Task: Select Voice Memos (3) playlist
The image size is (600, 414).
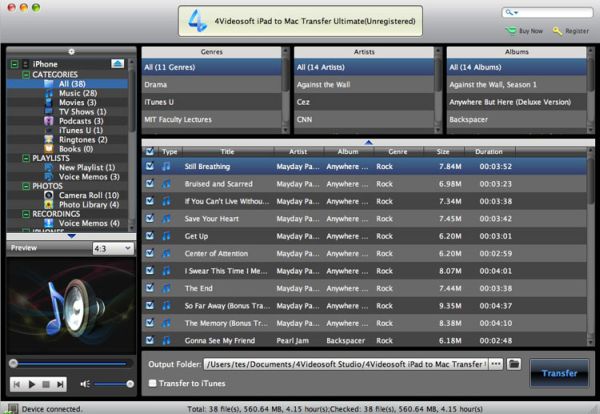Action: tap(89, 177)
